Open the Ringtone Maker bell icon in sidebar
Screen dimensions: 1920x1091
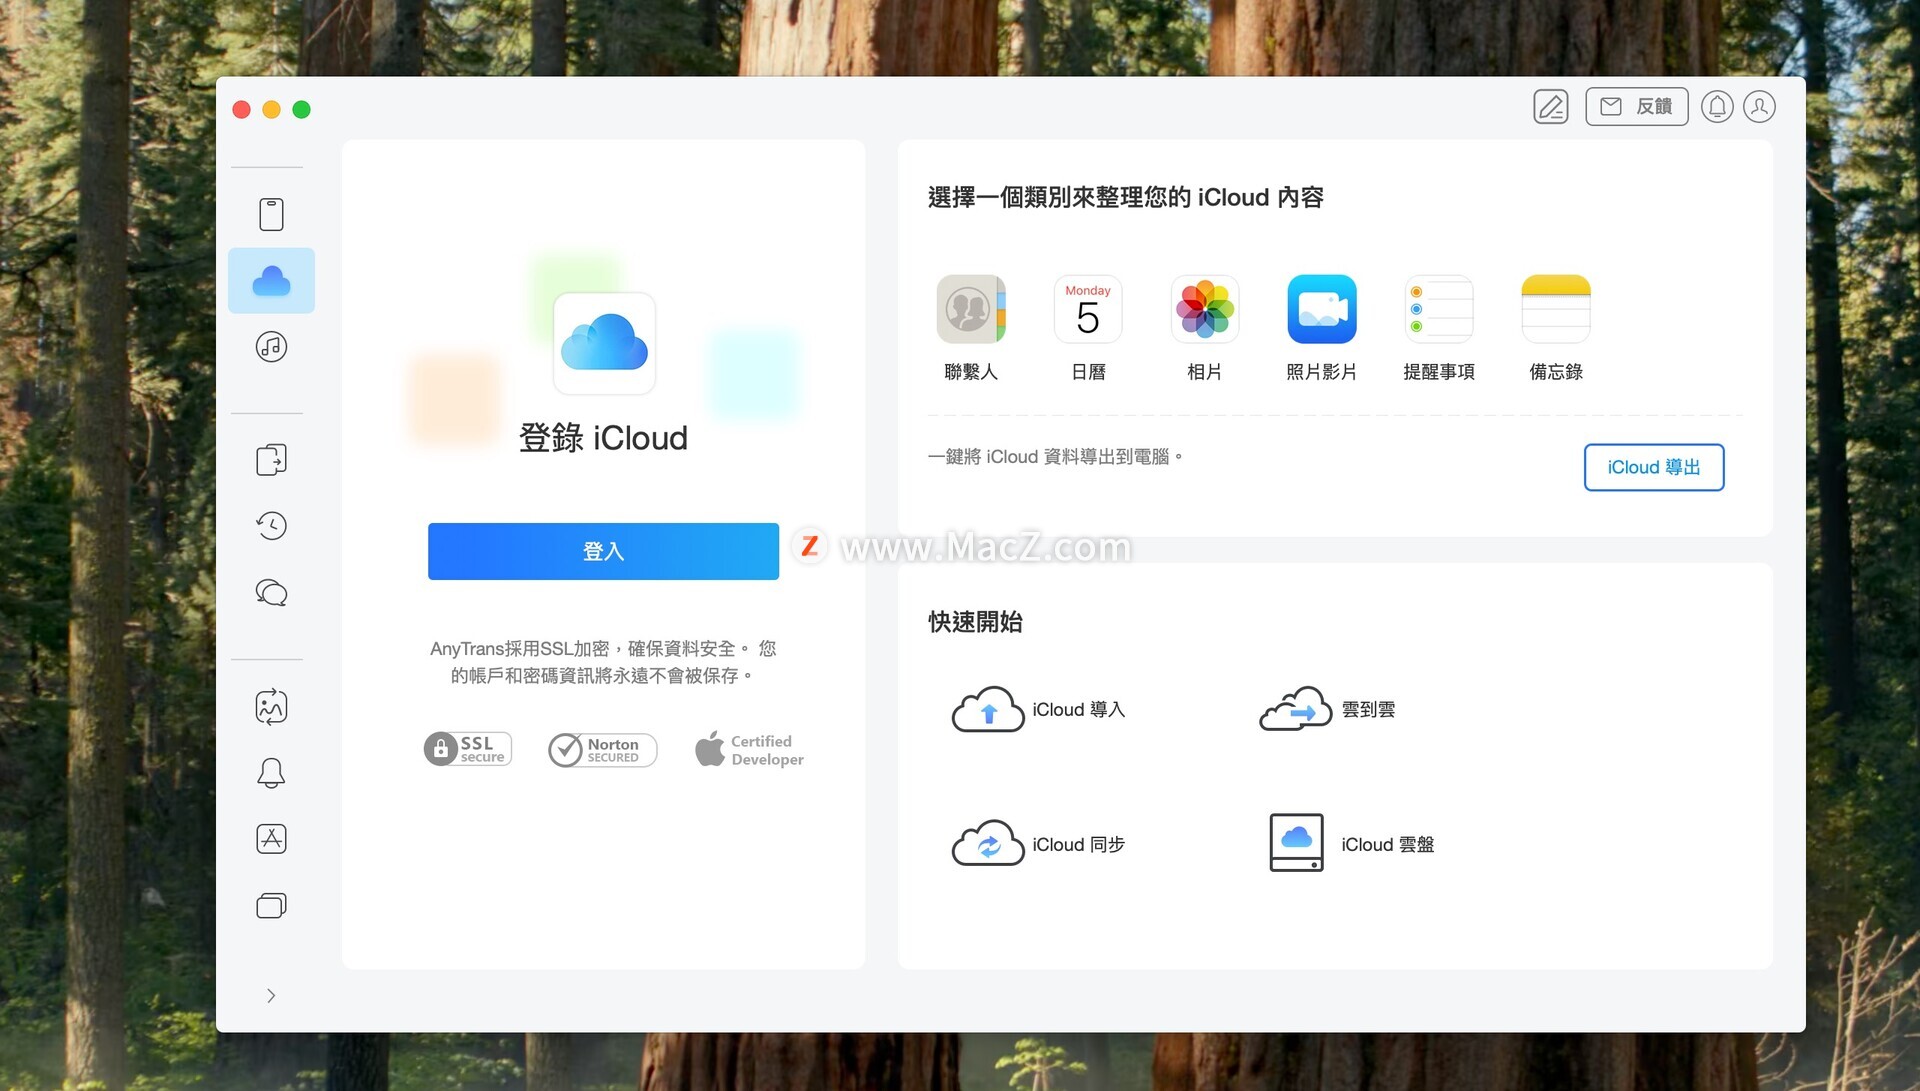click(271, 773)
